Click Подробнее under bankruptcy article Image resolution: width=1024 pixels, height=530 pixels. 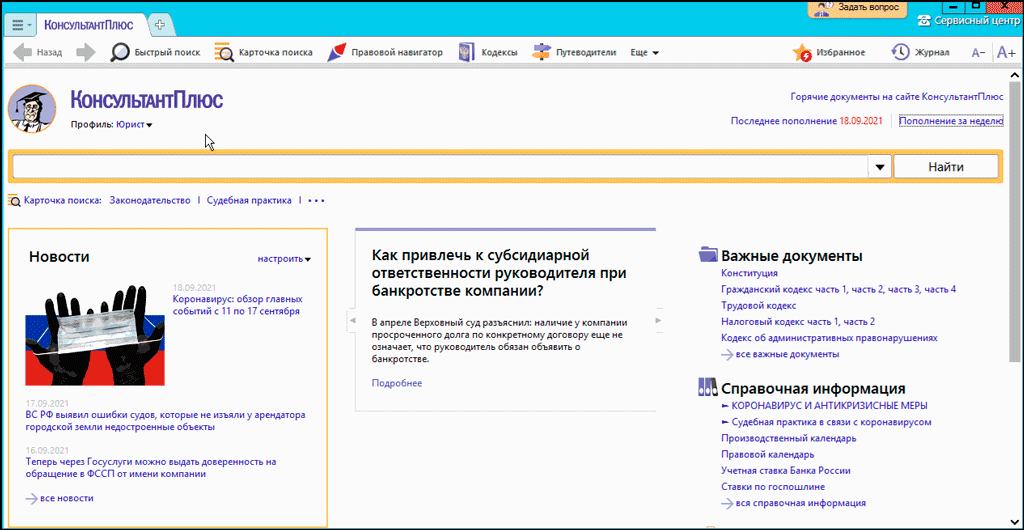click(x=397, y=383)
